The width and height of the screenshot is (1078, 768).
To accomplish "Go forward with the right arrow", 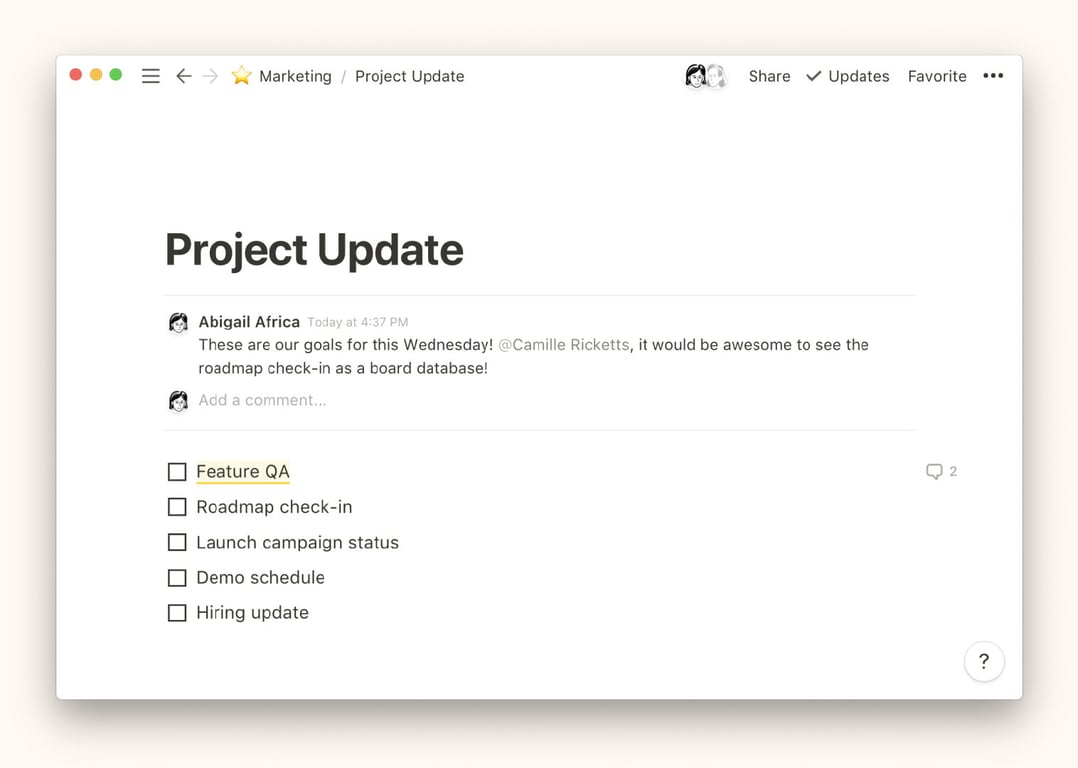I will point(210,76).
